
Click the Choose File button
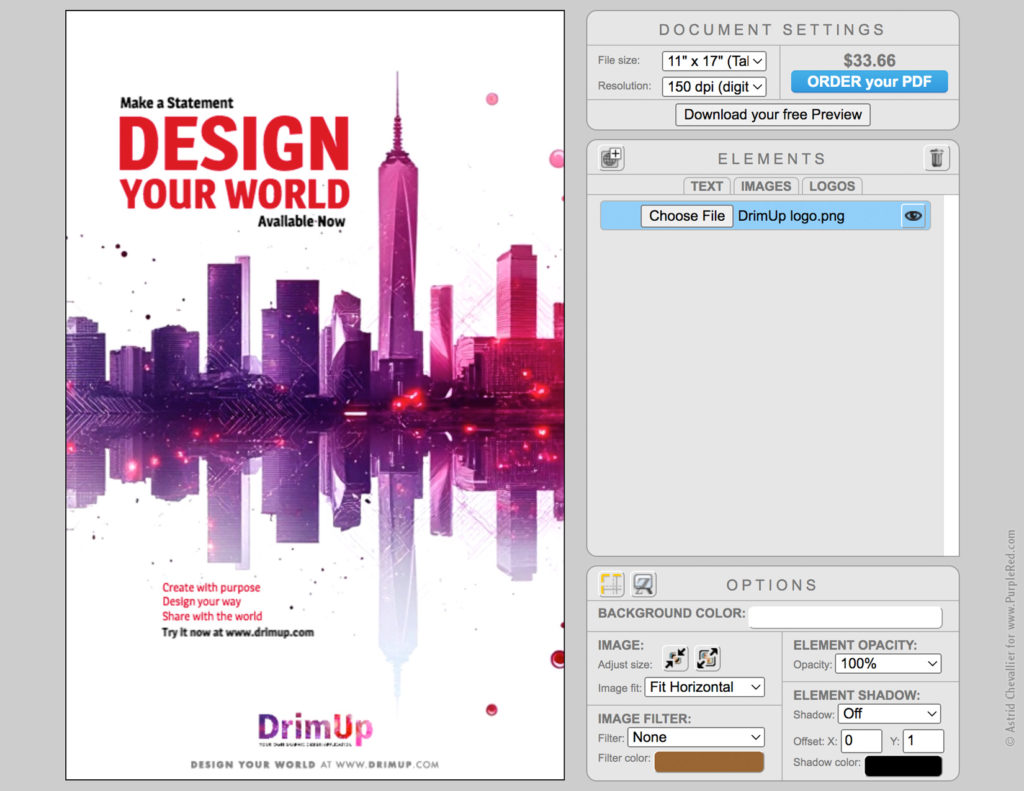pos(686,216)
